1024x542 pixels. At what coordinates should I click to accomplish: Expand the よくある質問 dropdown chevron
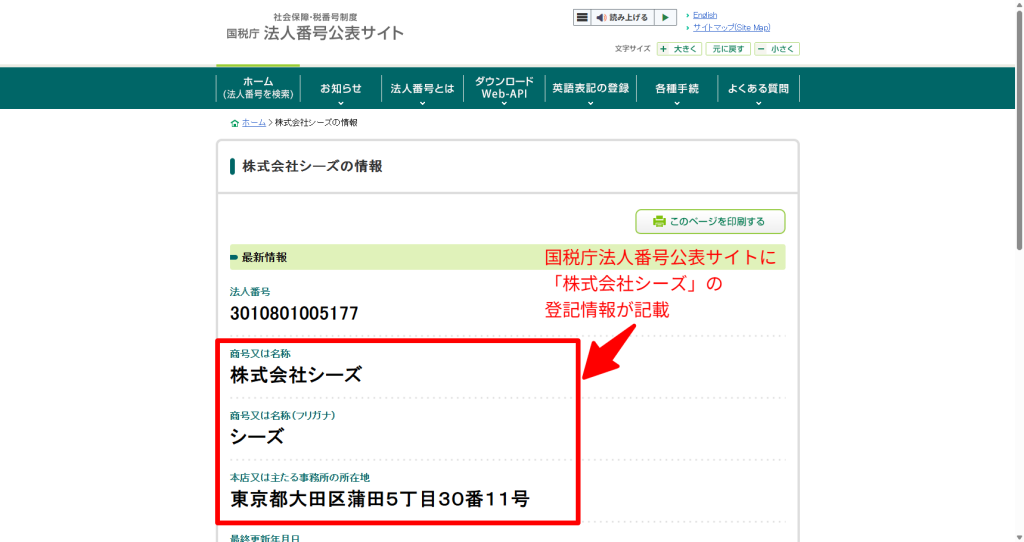click(758, 103)
